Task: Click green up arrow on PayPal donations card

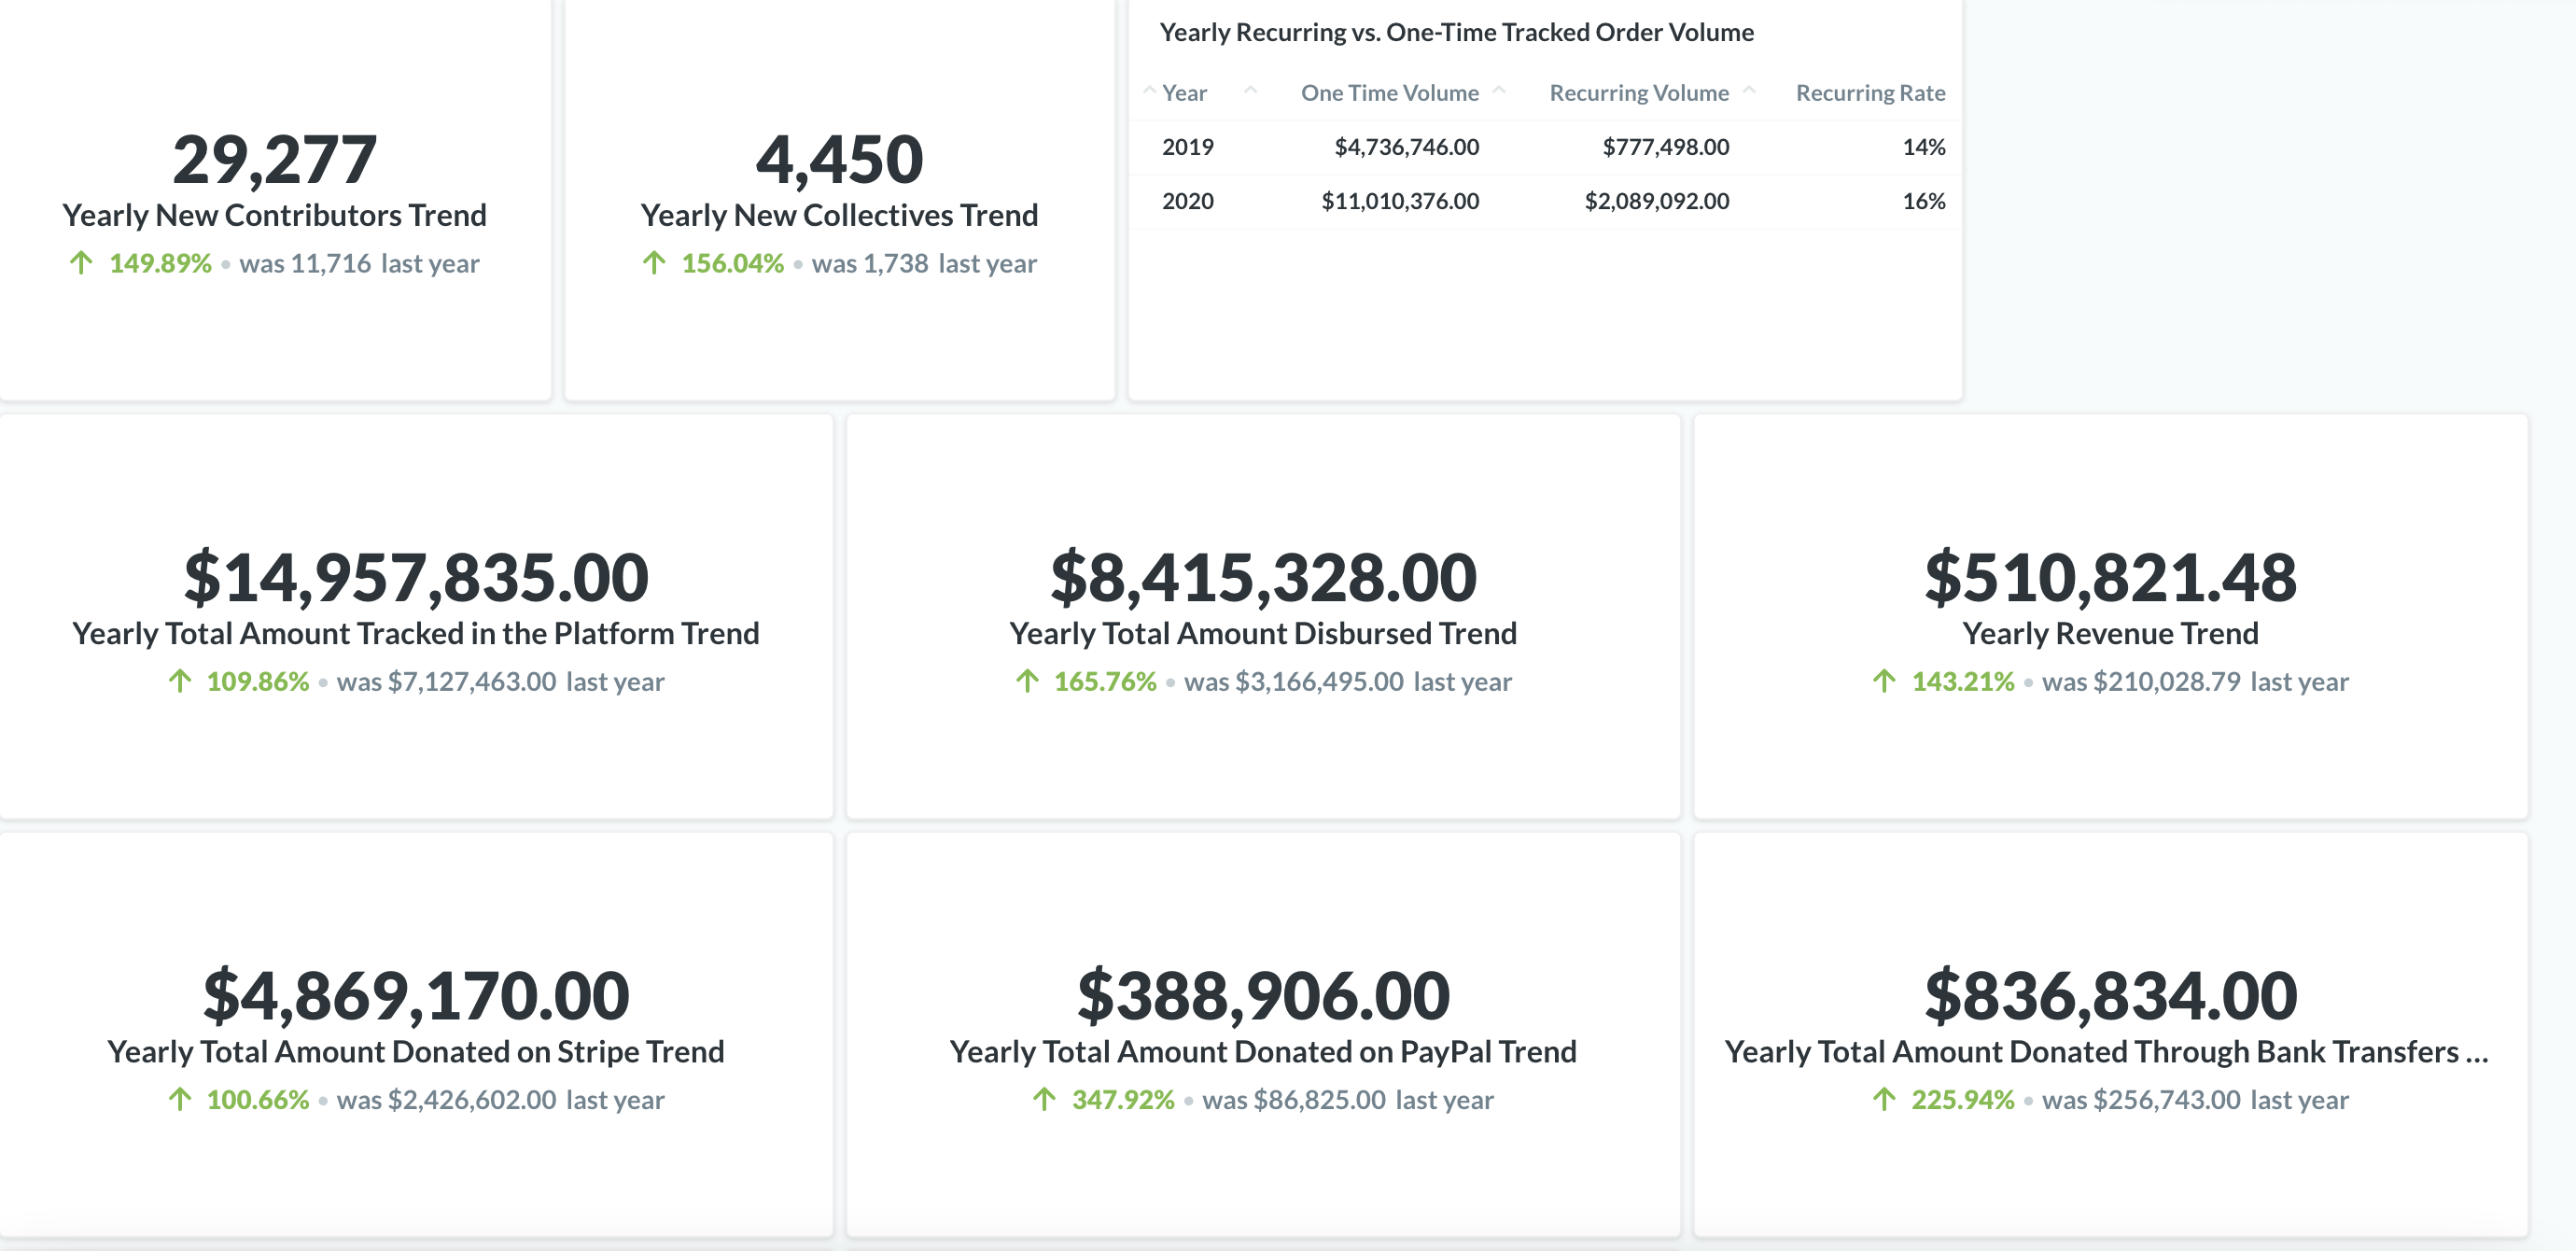Action: point(1044,1099)
